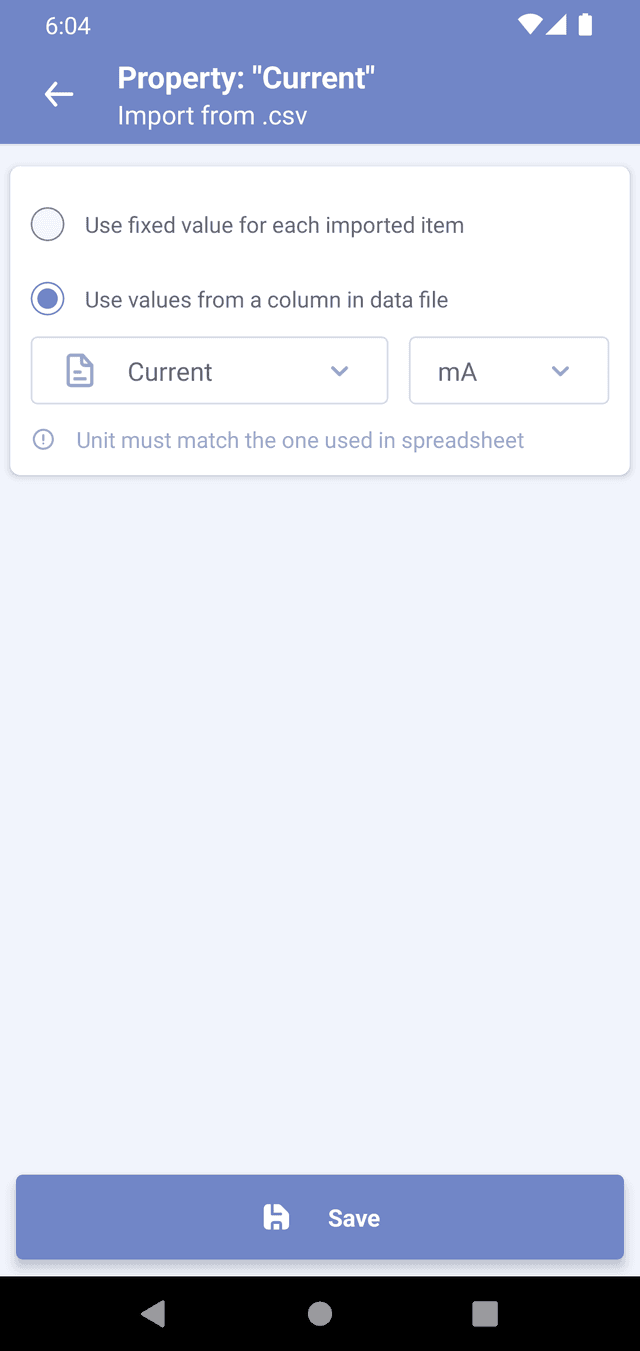Tap the back arrow in the header
Image resolution: width=640 pixels, height=1351 pixels.
pos(59,95)
